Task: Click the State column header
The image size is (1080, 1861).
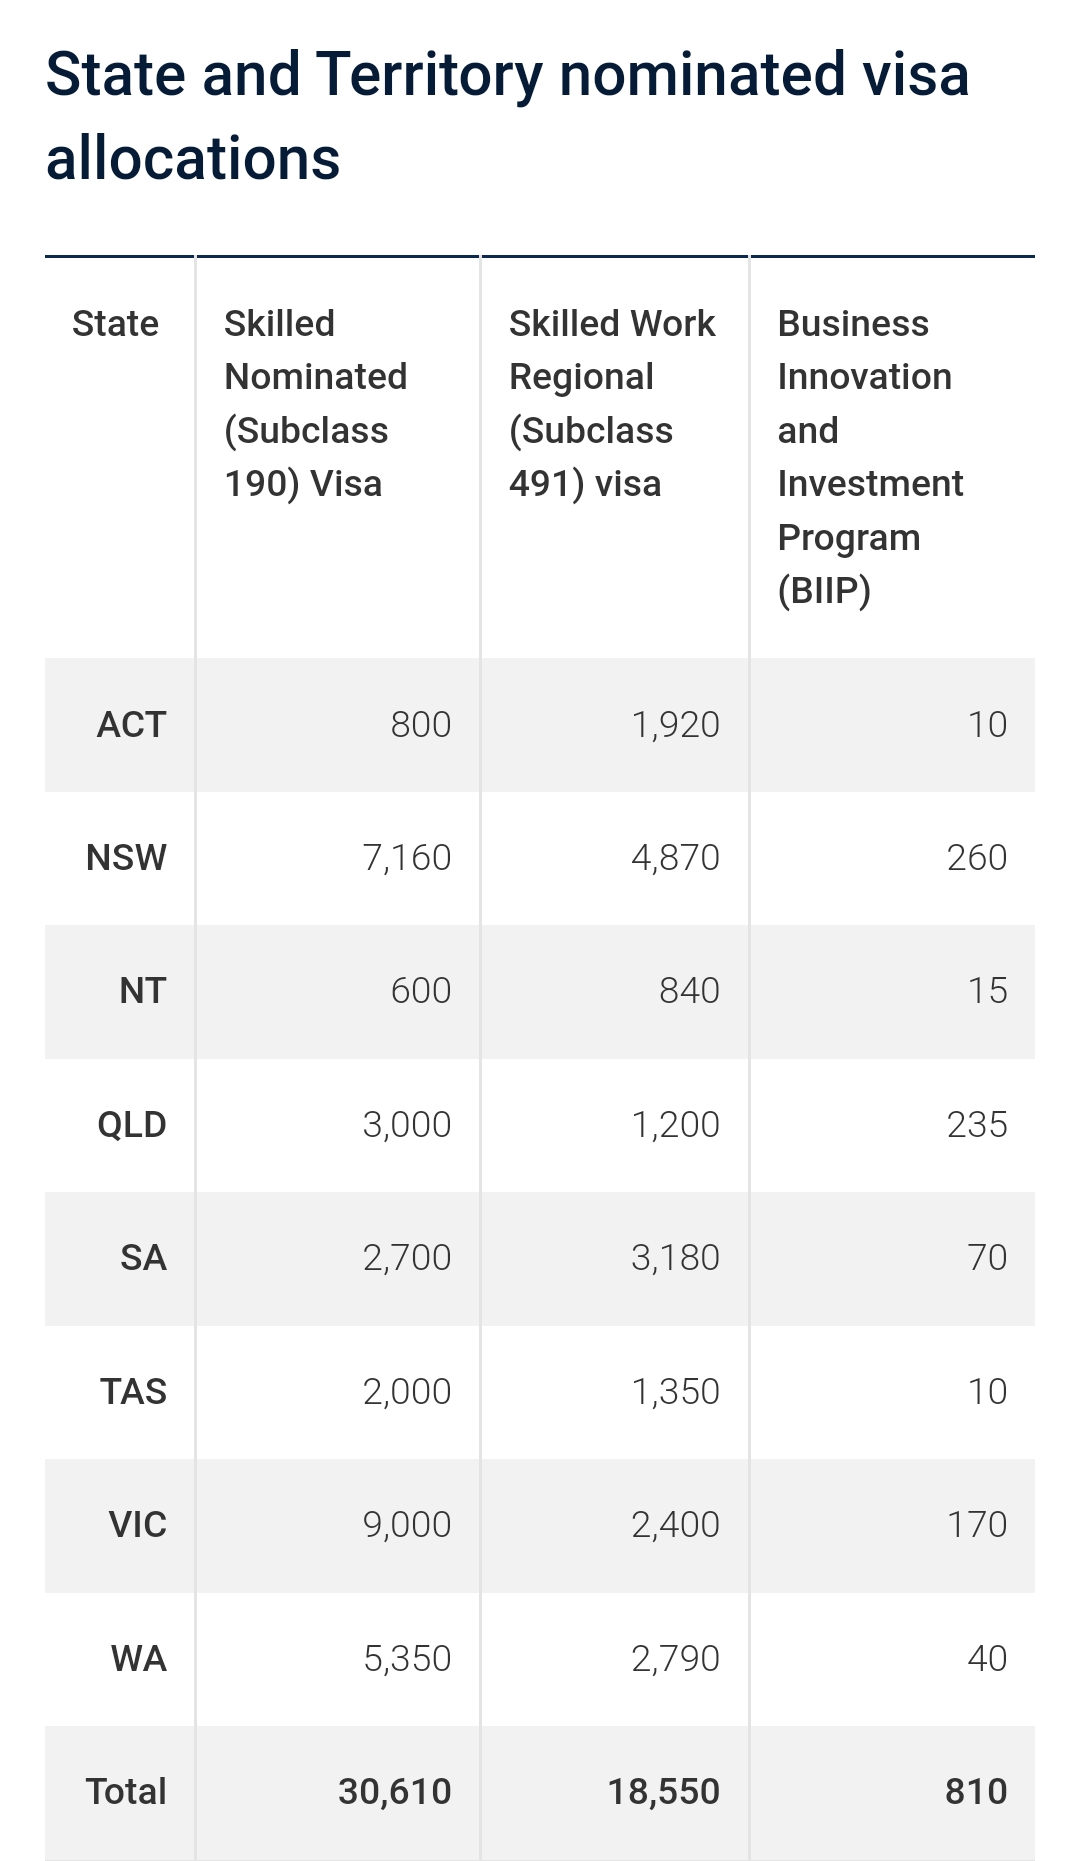Action: 115,324
